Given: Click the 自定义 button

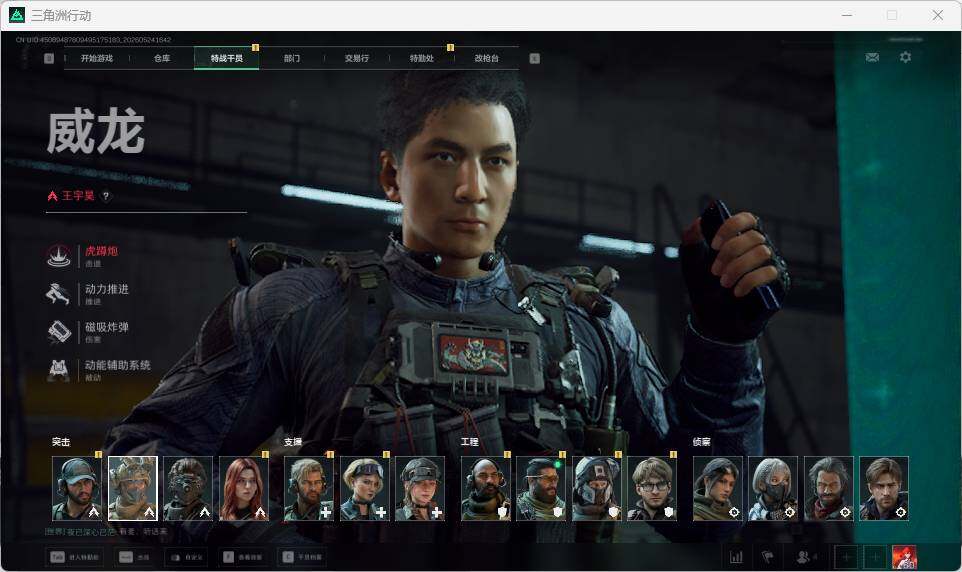Looking at the screenshot, I should (187, 557).
